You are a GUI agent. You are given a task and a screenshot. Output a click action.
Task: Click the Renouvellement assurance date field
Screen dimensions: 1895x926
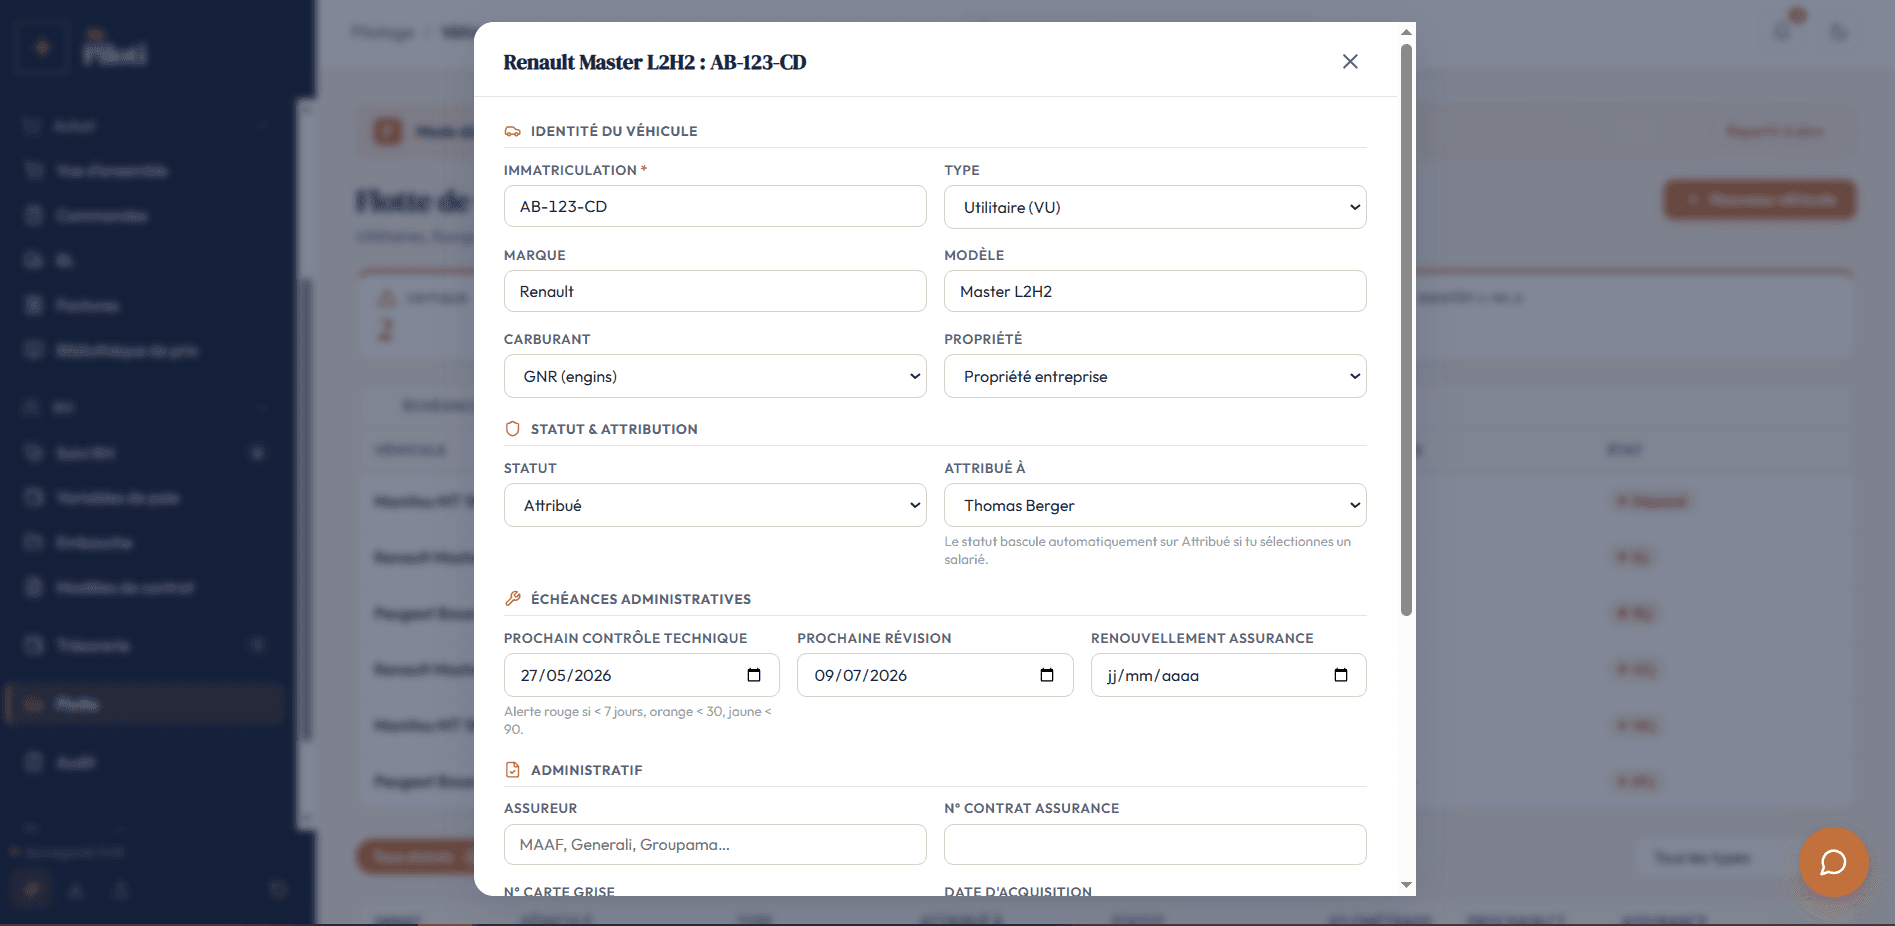click(x=1228, y=675)
